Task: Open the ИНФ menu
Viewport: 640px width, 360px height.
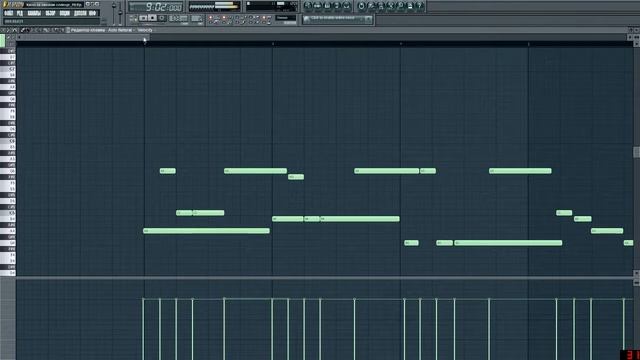Action: coord(93,13)
